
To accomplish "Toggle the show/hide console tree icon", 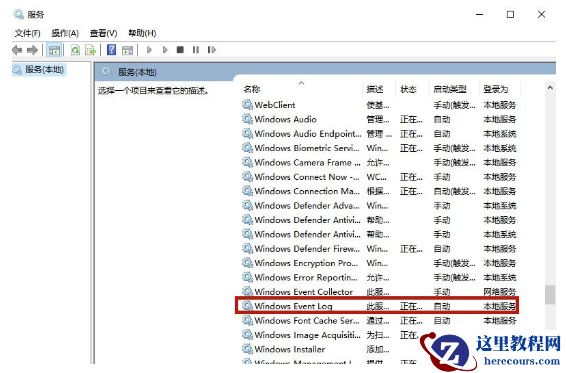I will point(55,50).
